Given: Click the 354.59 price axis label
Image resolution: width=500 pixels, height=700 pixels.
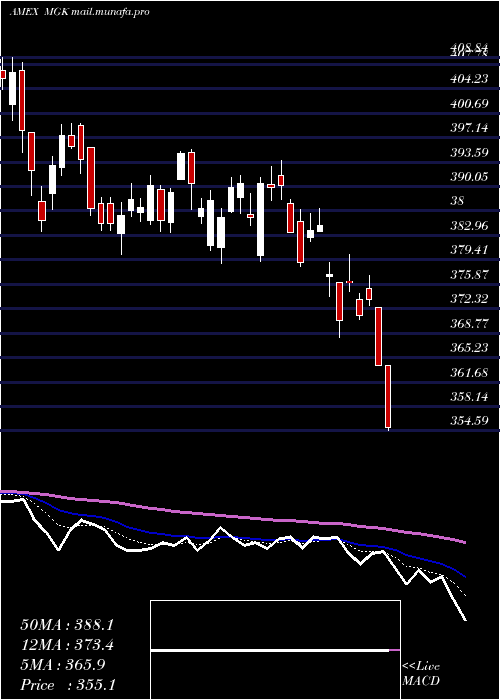Looking at the screenshot, I should tap(469, 421).
